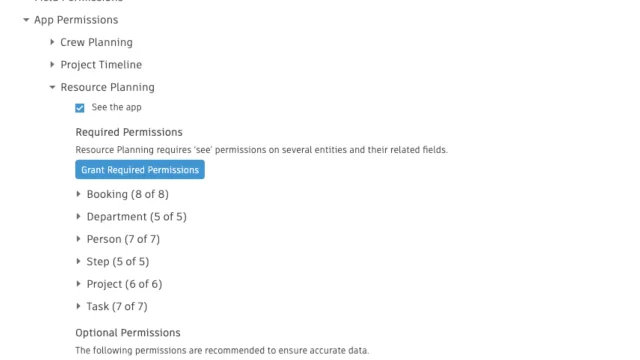The width and height of the screenshot is (640, 360).
Task: Expand the Project (6 of 6) arrow
Action: [78, 284]
